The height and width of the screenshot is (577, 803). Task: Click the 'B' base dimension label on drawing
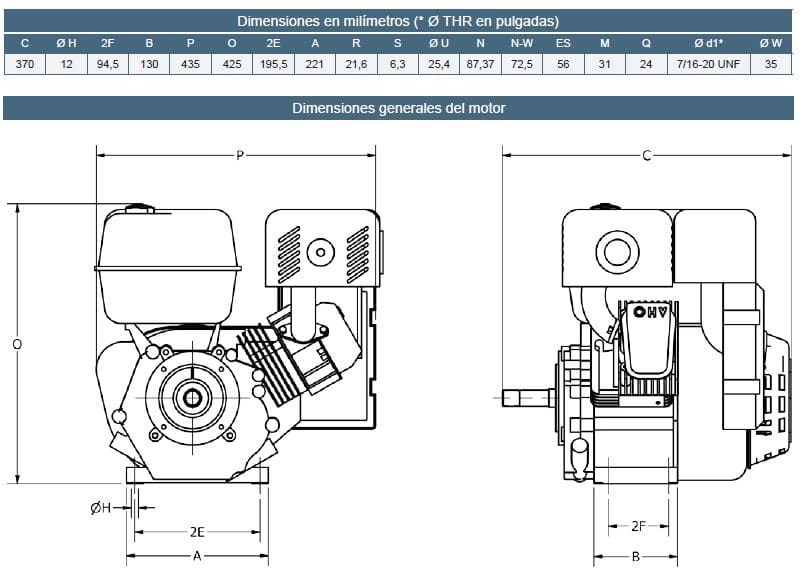[x=636, y=557]
